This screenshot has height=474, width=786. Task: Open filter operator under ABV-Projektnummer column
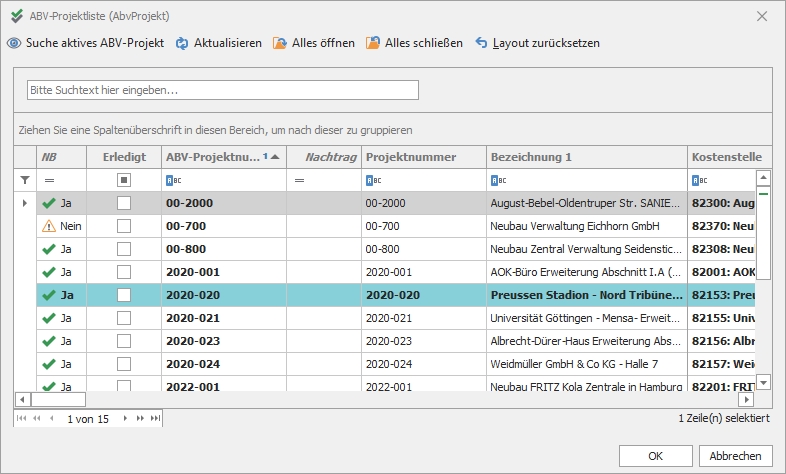(x=172, y=180)
